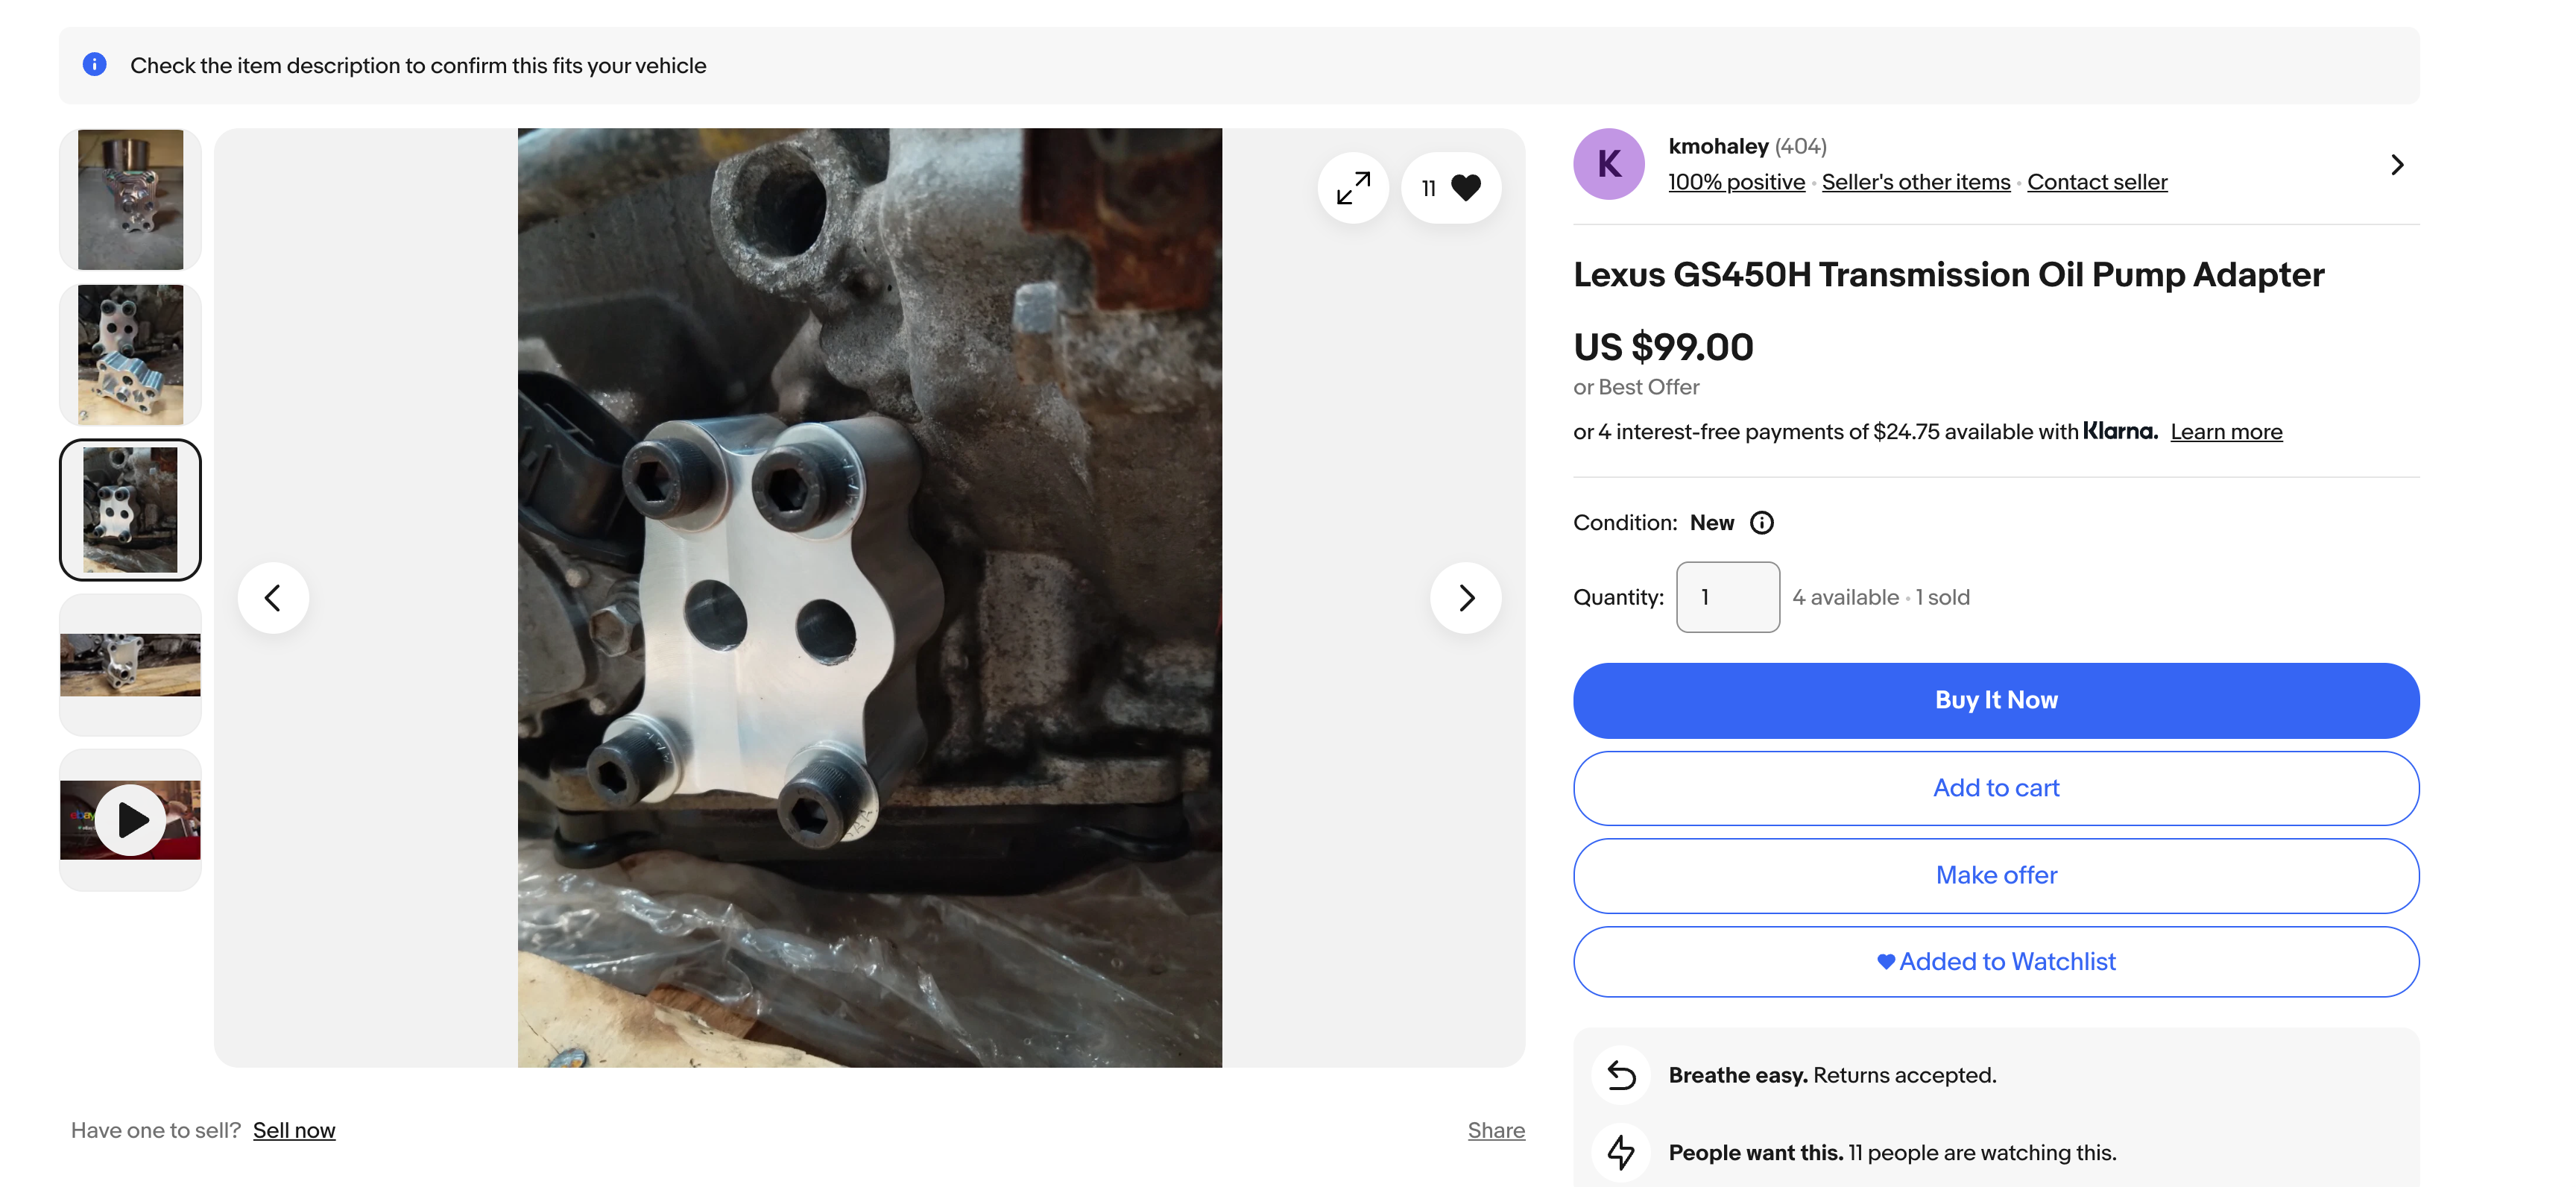The width and height of the screenshot is (2576, 1187).
Task: Add the item to cart
Action: point(1996,788)
